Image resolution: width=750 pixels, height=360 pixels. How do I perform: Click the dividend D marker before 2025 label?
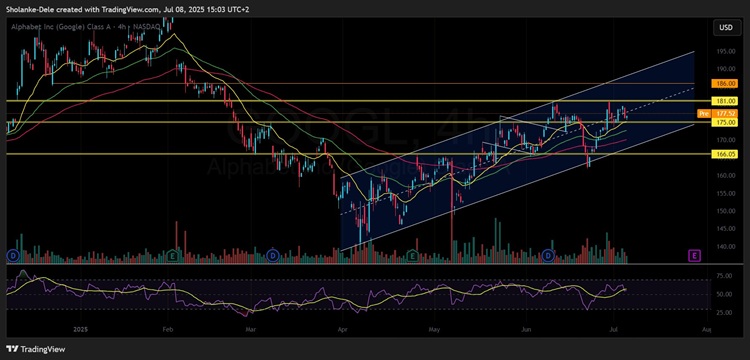[x=12, y=256]
